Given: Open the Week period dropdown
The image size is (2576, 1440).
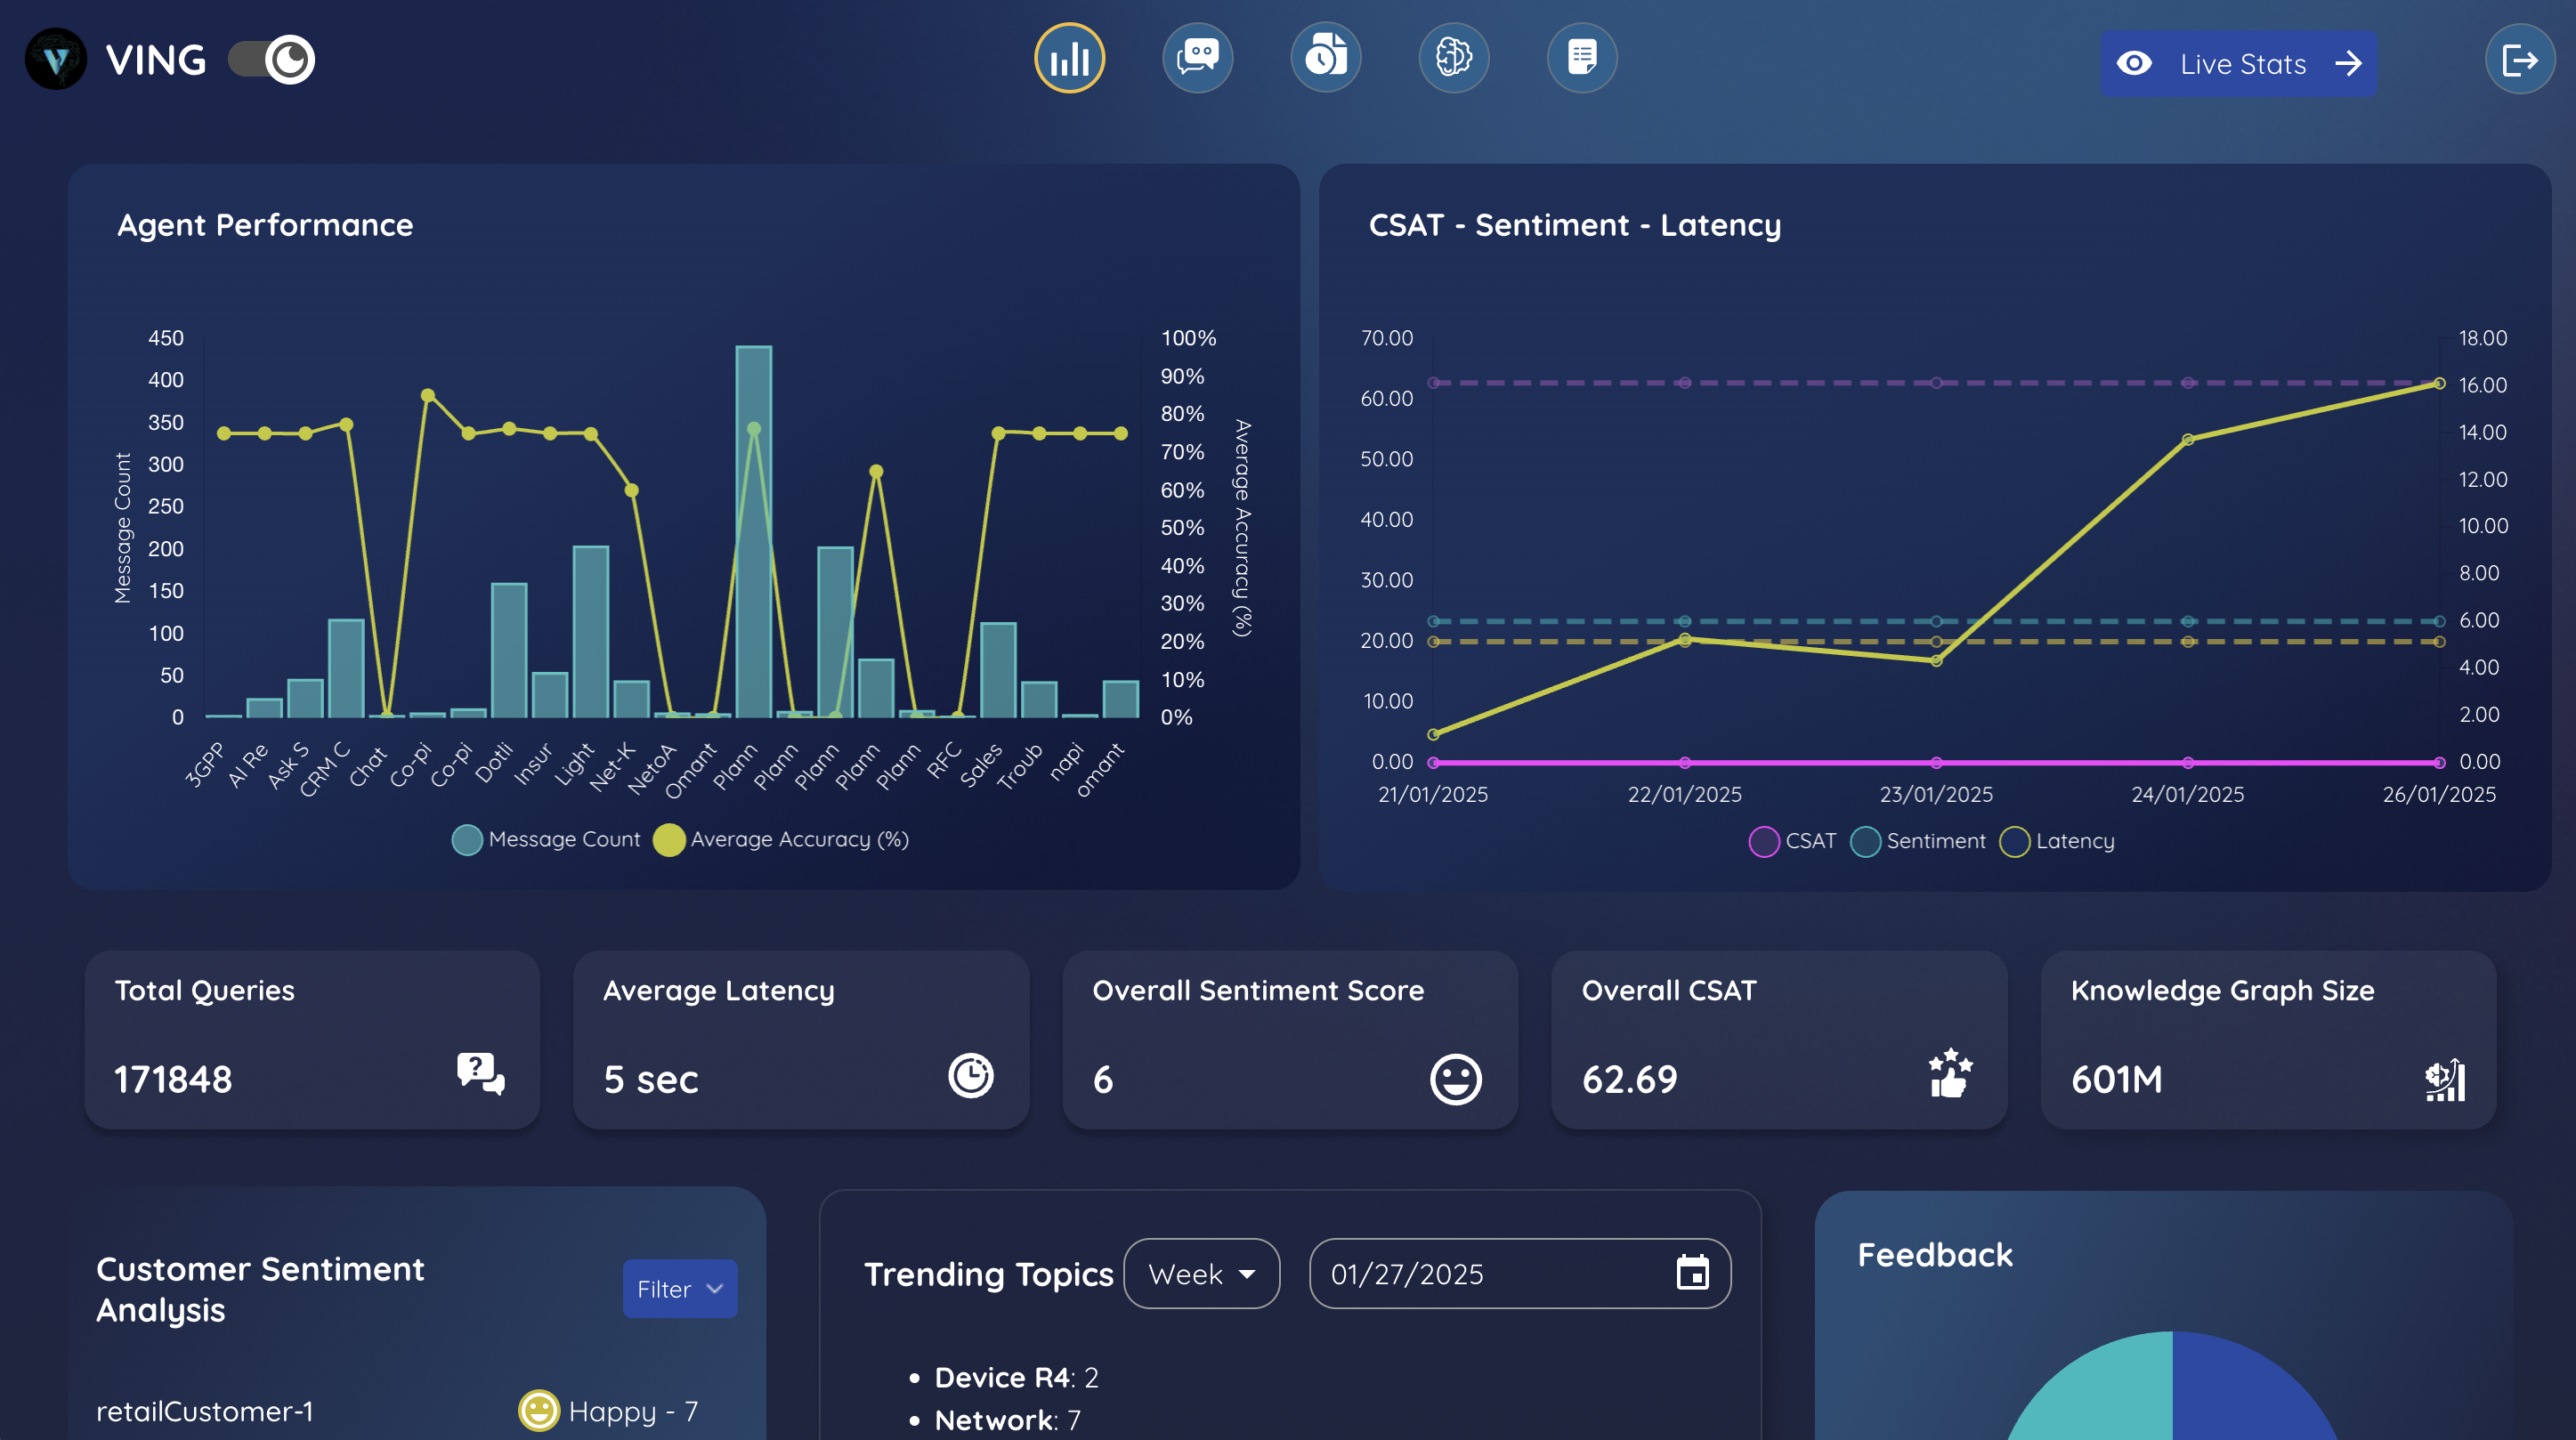Looking at the screenshot, I should click(x=1201, y=1274).
